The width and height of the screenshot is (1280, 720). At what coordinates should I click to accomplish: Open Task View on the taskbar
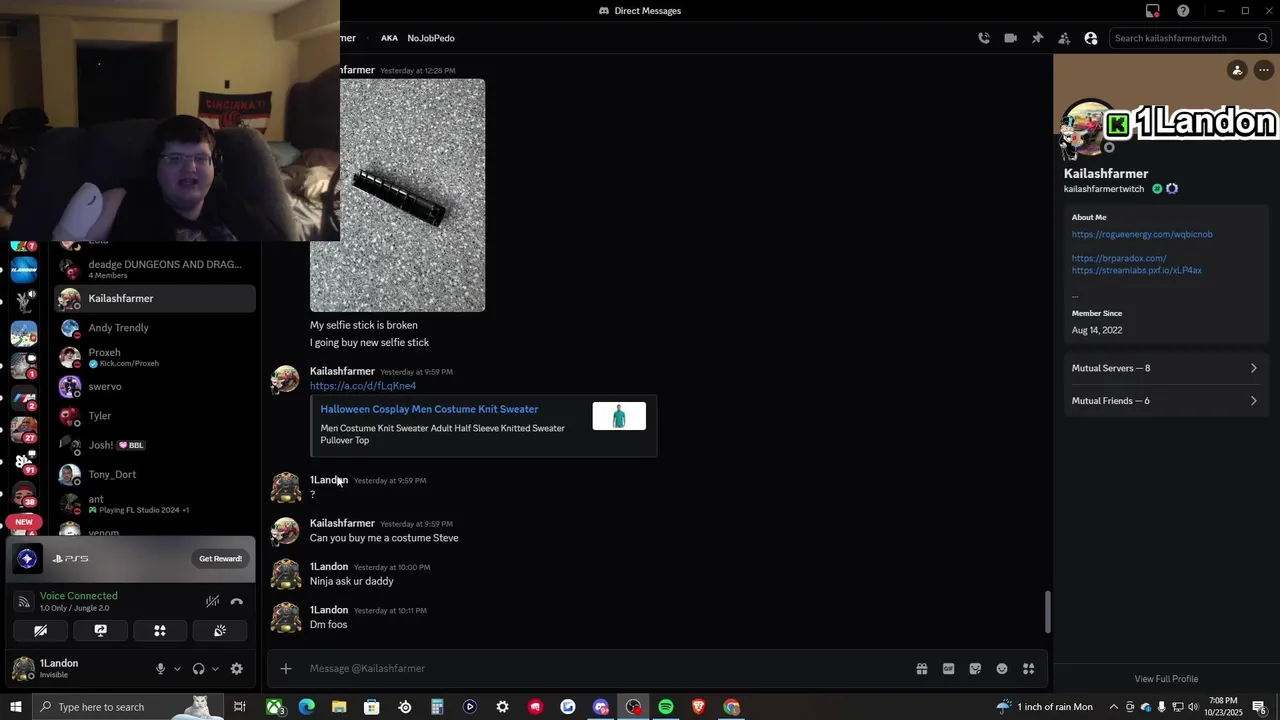(240, 707)
